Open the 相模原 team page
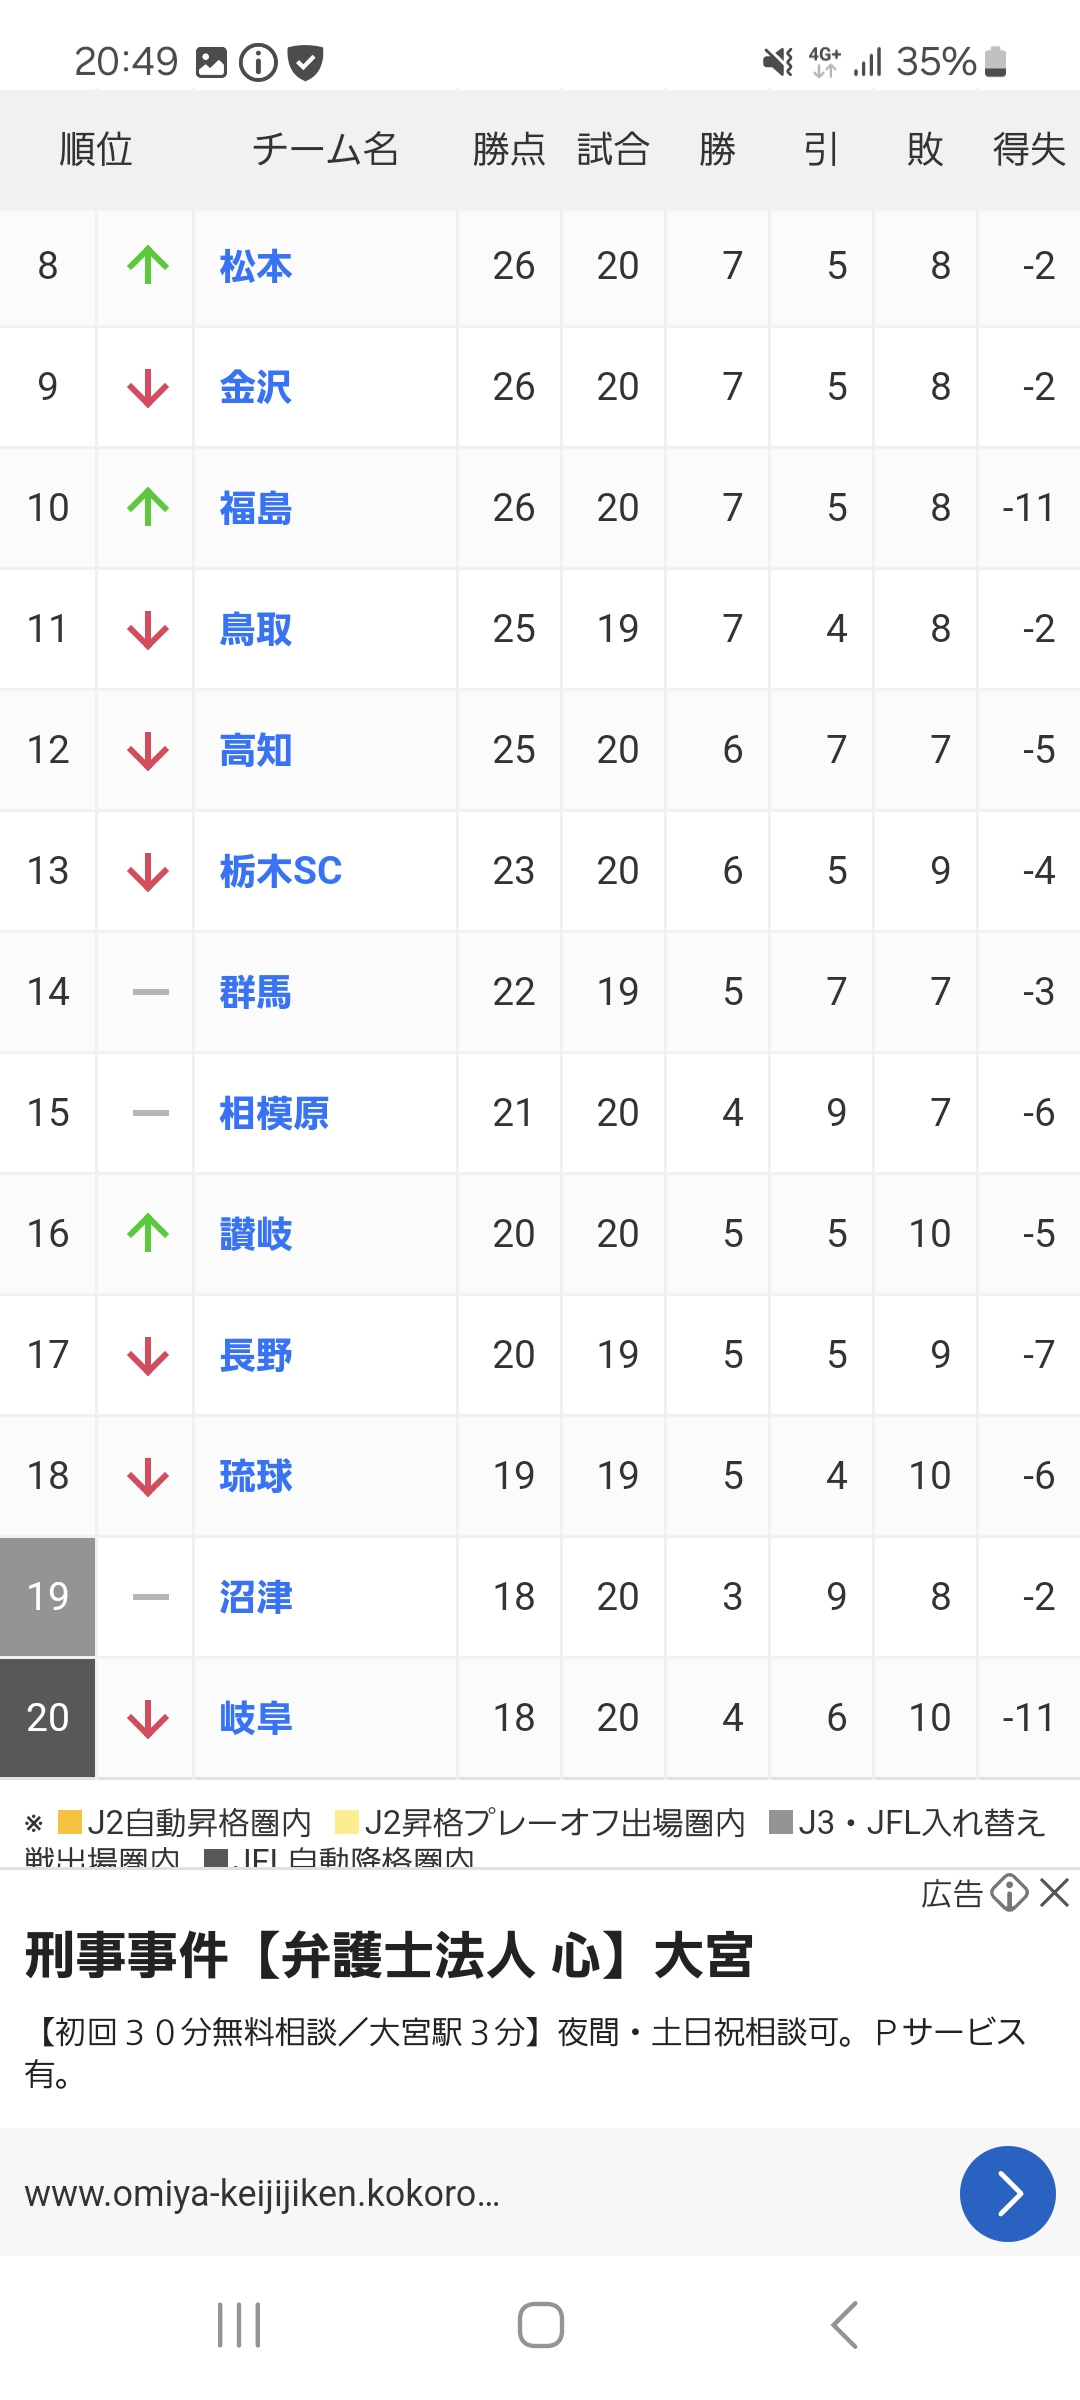The height and width of the screenshot is (2400, 1080). (274, 1113)
